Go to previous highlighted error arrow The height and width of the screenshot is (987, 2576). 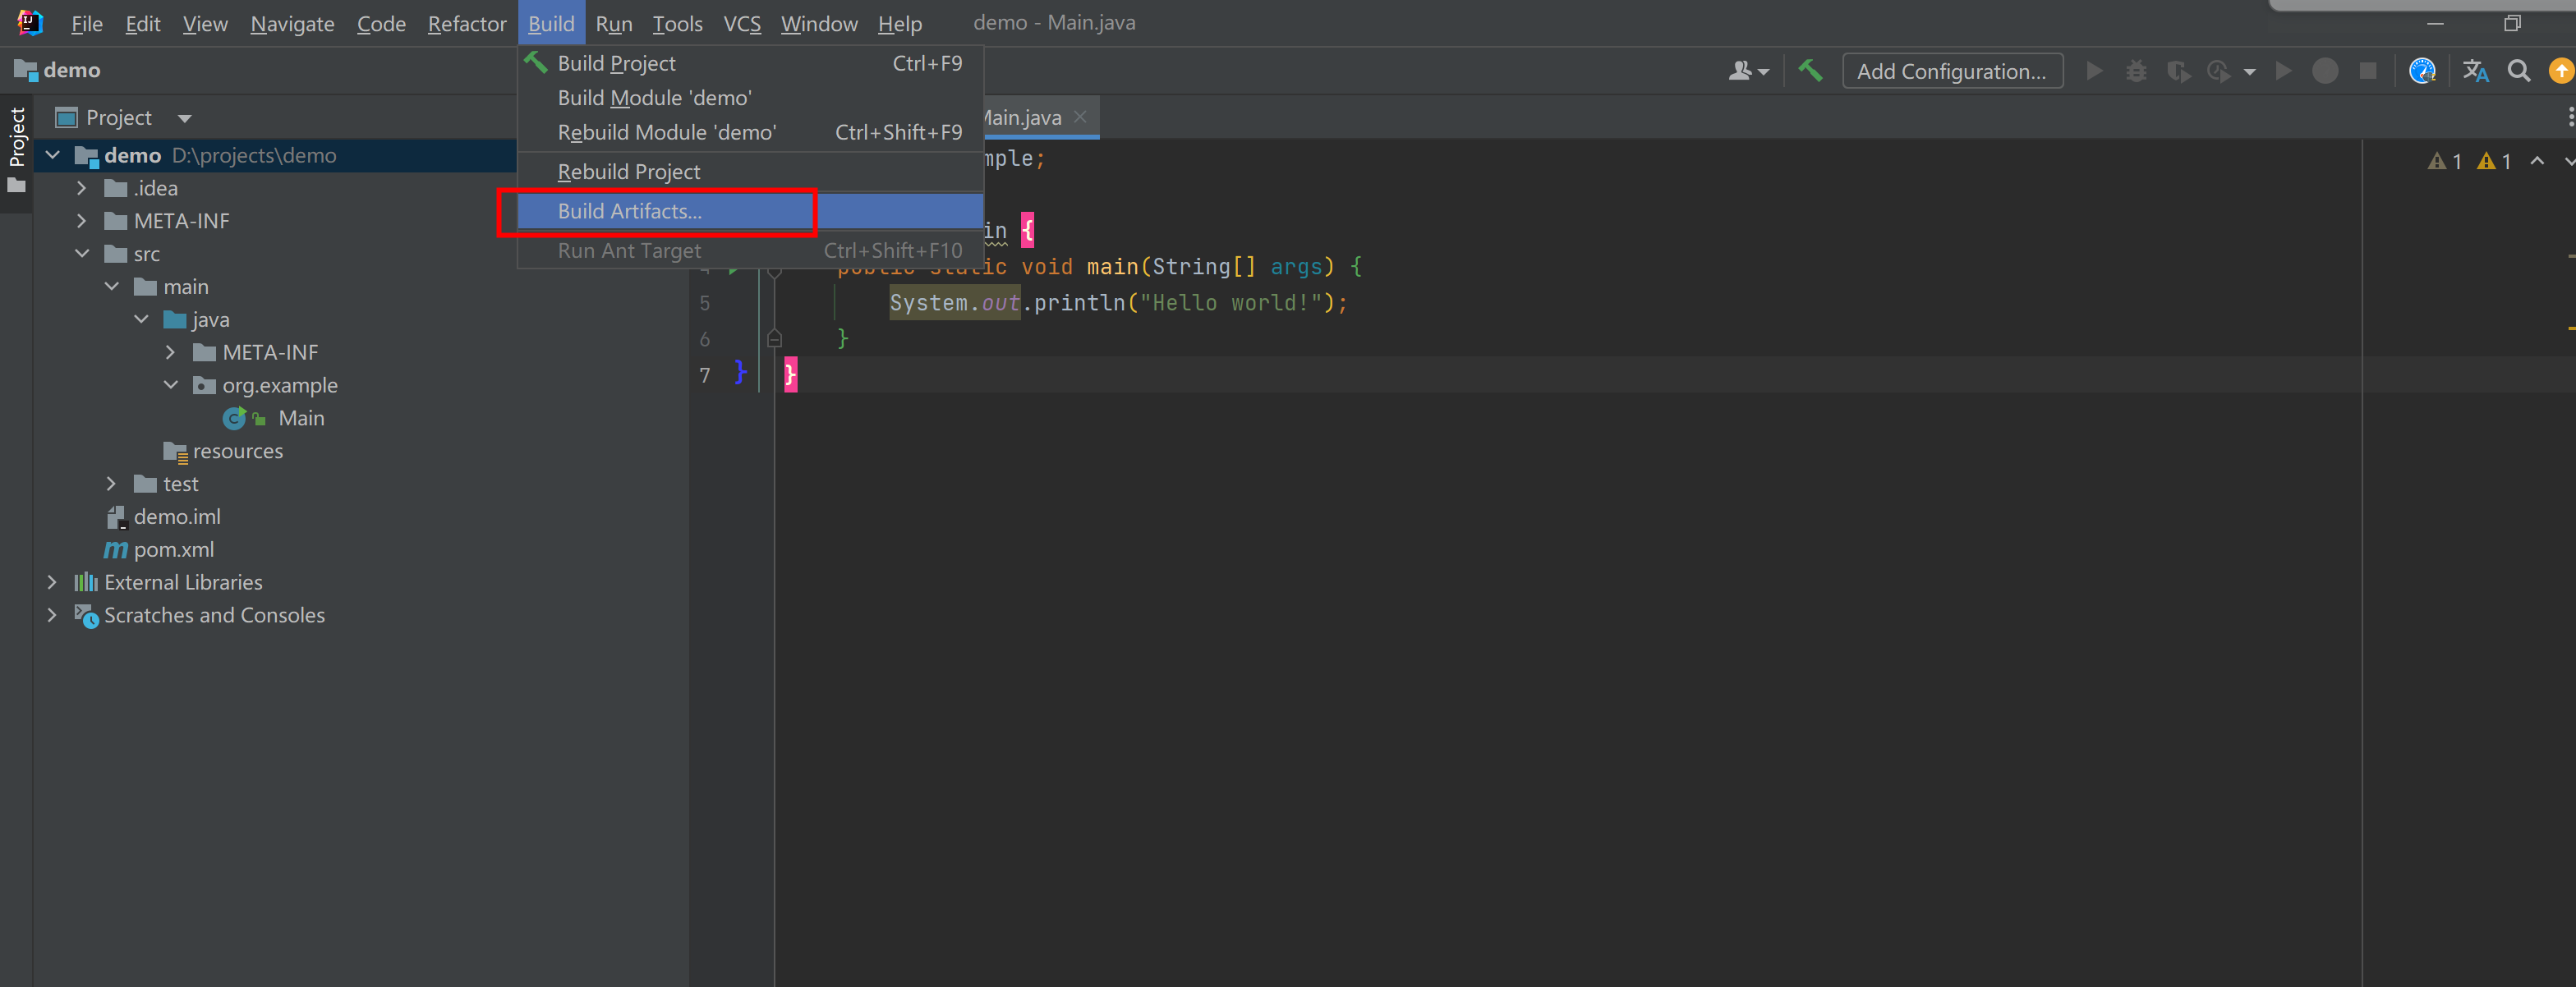pos(2537,161)
